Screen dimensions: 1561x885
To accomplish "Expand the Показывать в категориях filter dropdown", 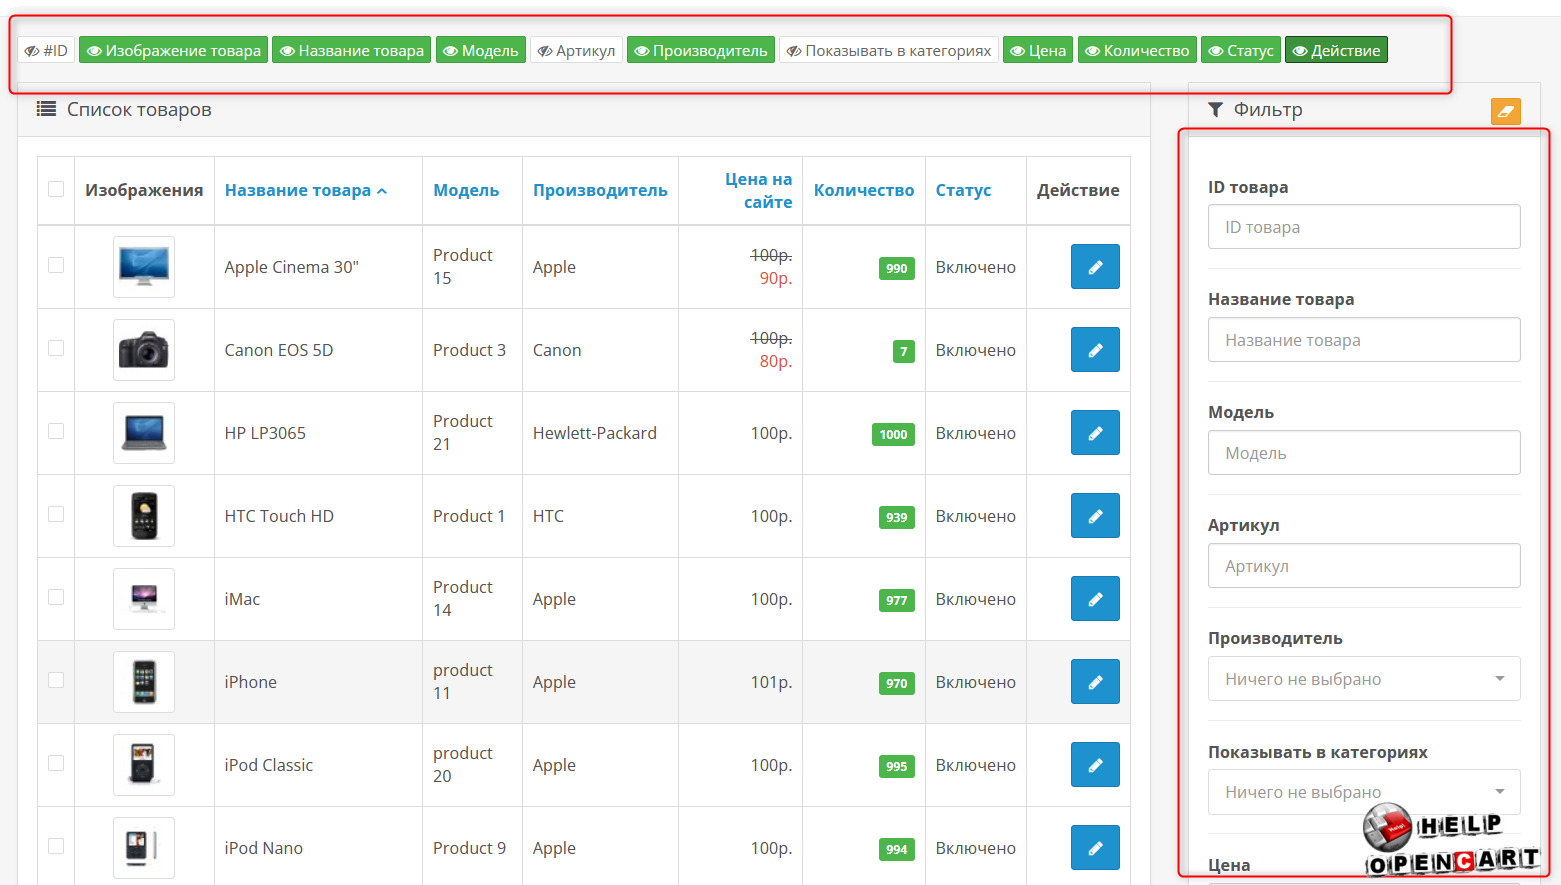I will tap(1363, 792).
